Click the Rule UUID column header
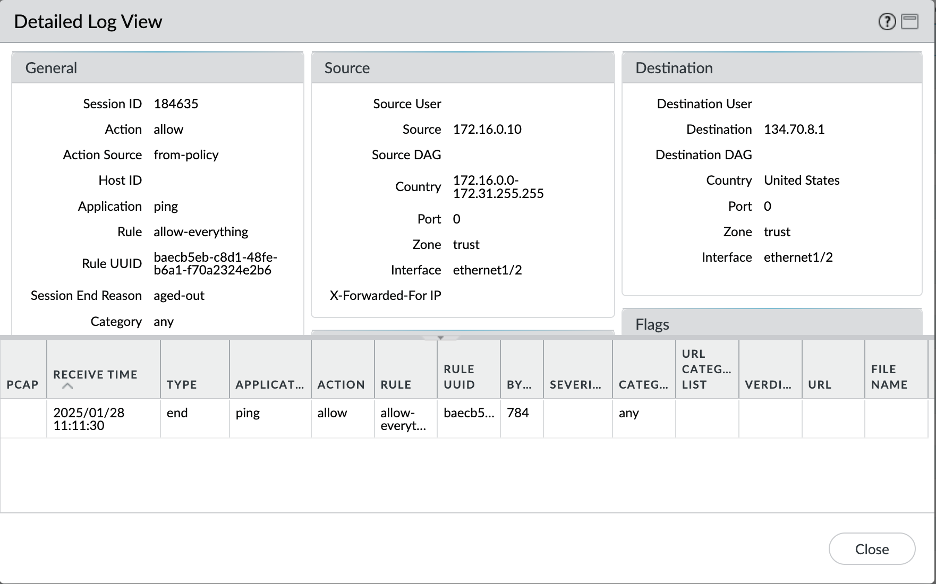The width and height of the screenshot is (936, 584). tap(459, 377)
